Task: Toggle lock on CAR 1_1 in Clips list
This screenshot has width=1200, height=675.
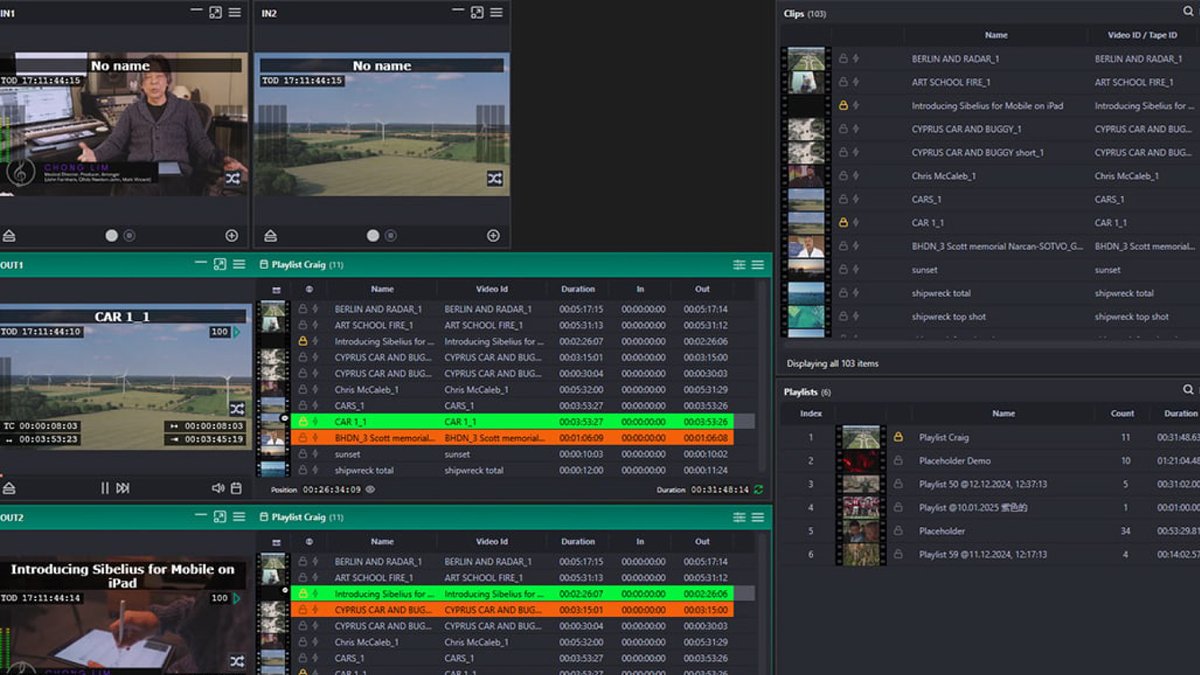Action: click(x=843, y=223)
